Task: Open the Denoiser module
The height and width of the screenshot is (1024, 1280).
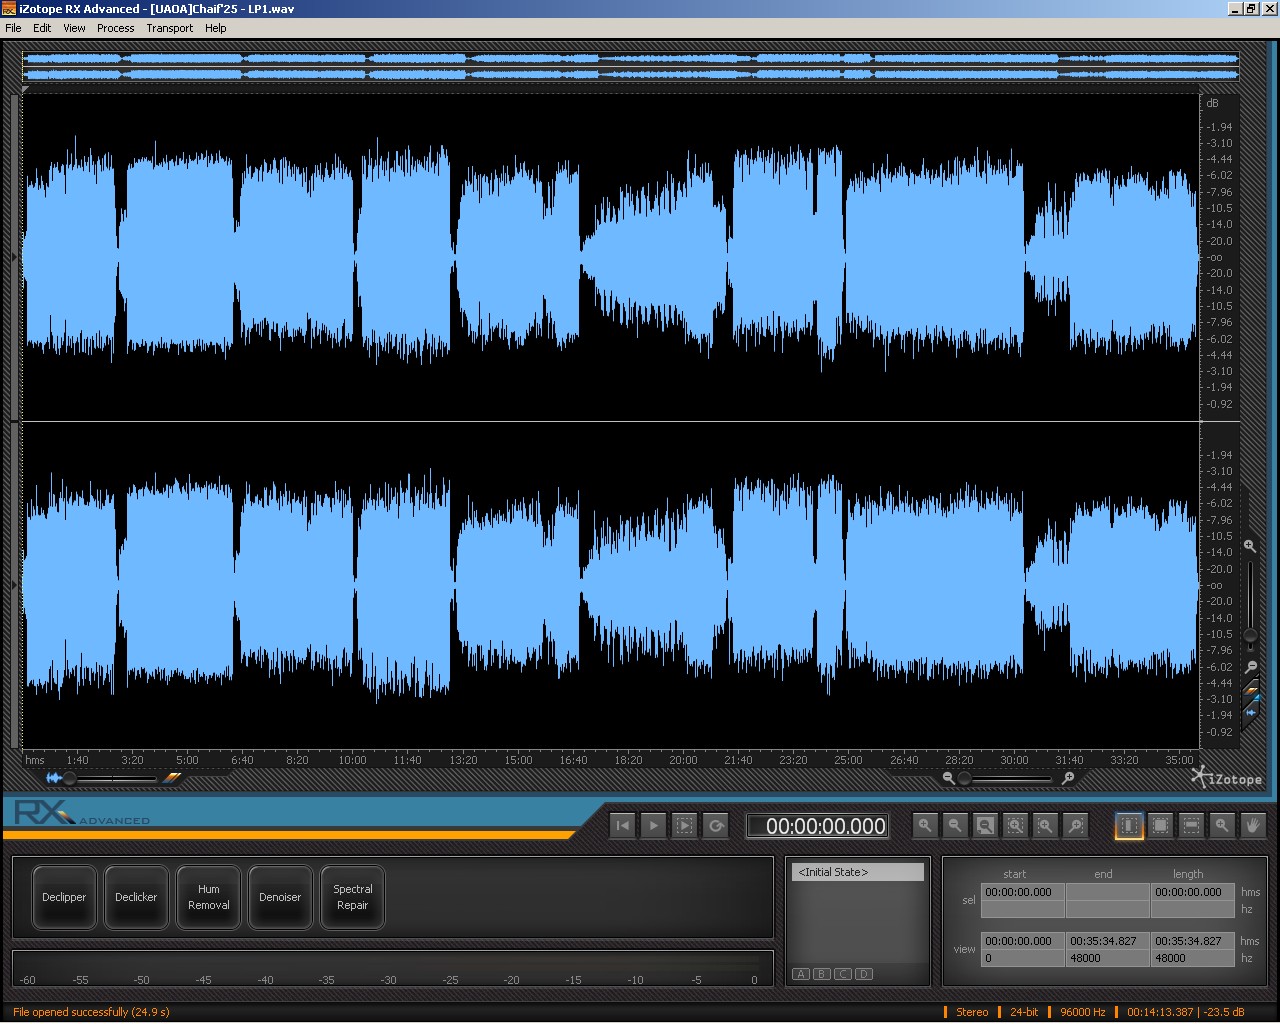Action: click(x=280, y=897)
